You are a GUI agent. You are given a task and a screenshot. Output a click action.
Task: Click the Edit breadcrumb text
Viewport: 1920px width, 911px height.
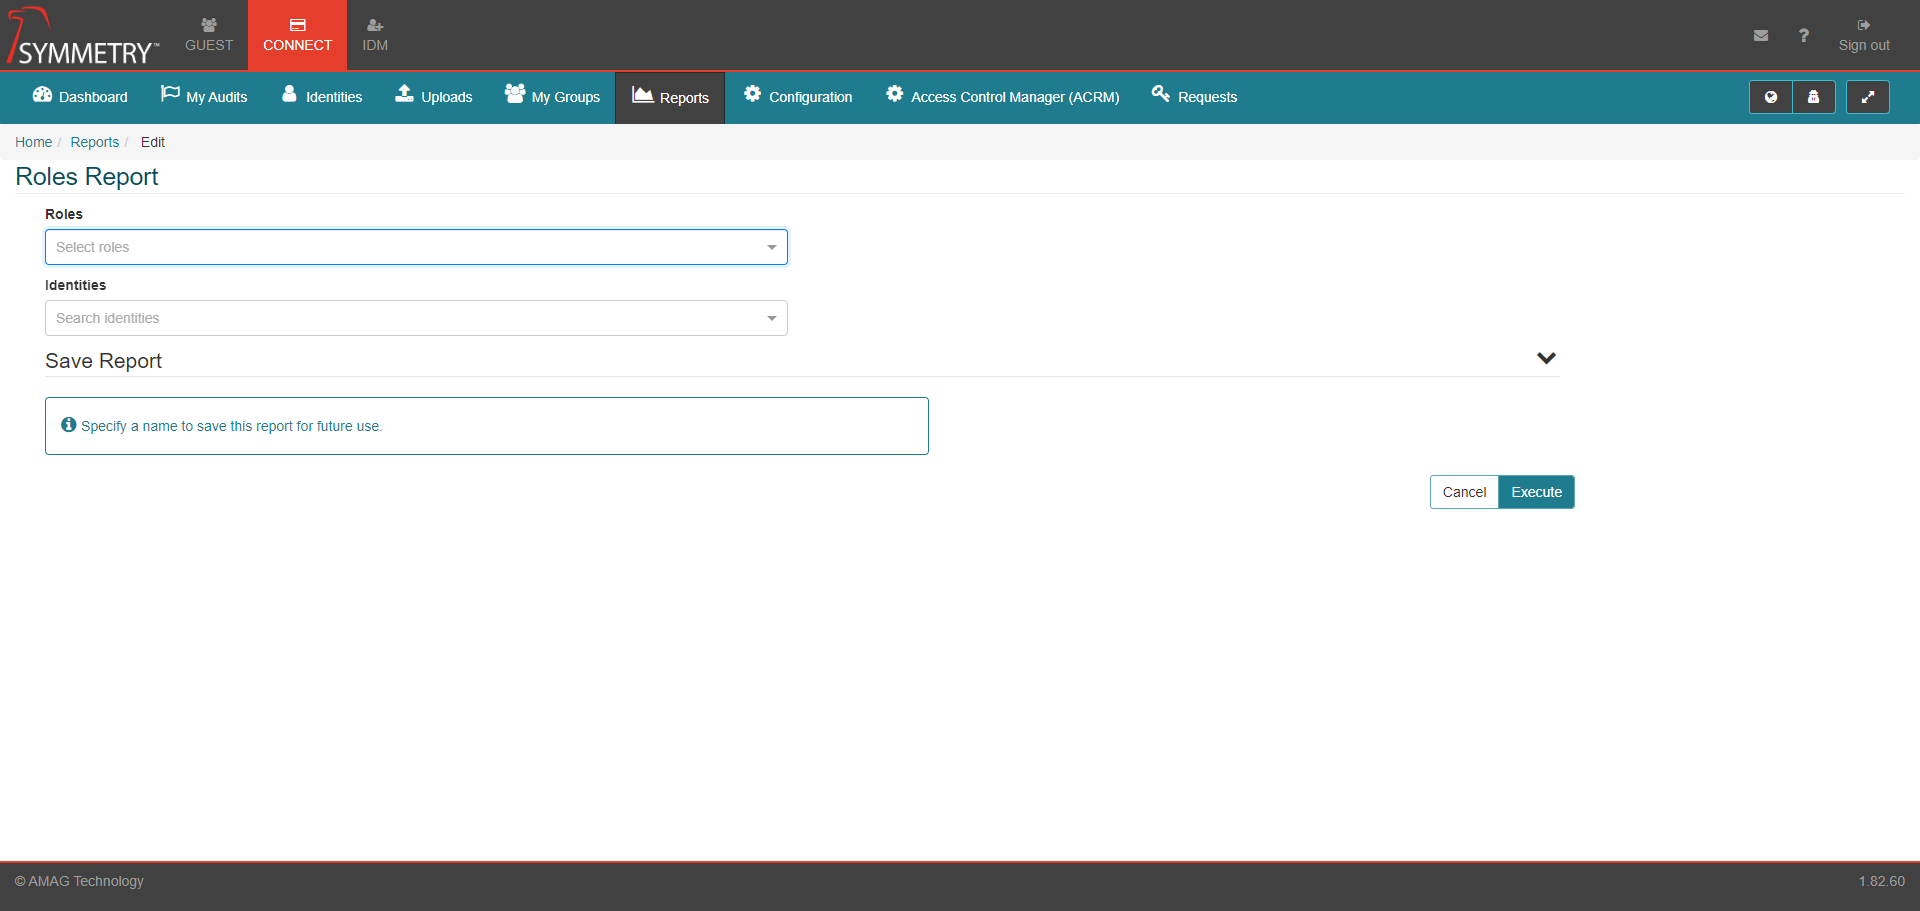[x=153, y=142]
